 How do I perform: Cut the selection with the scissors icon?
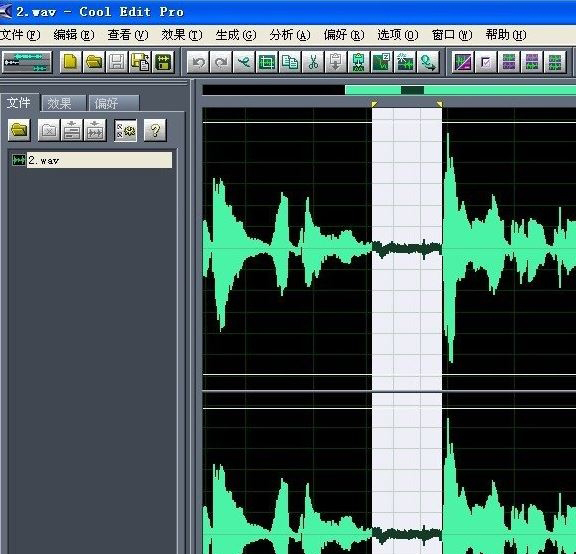click(x=313, y=62)
